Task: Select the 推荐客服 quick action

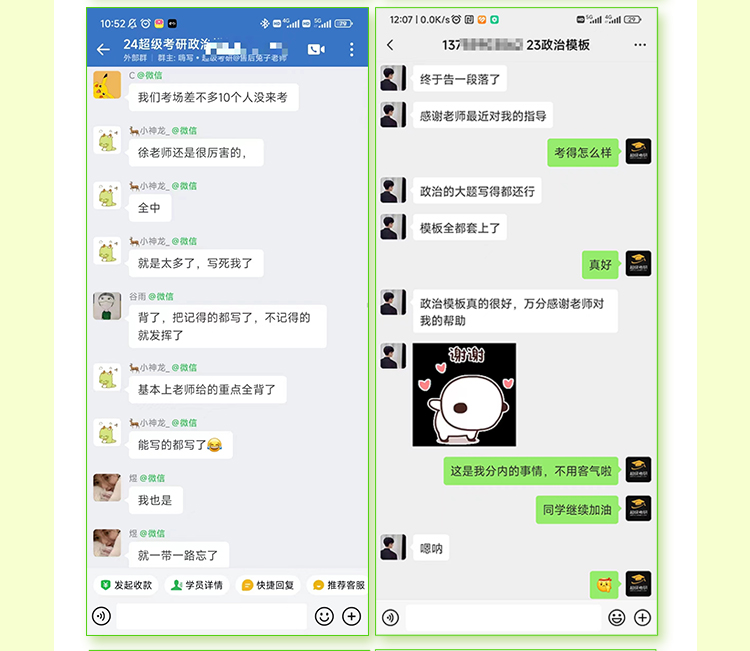Action: click(338, 585)
